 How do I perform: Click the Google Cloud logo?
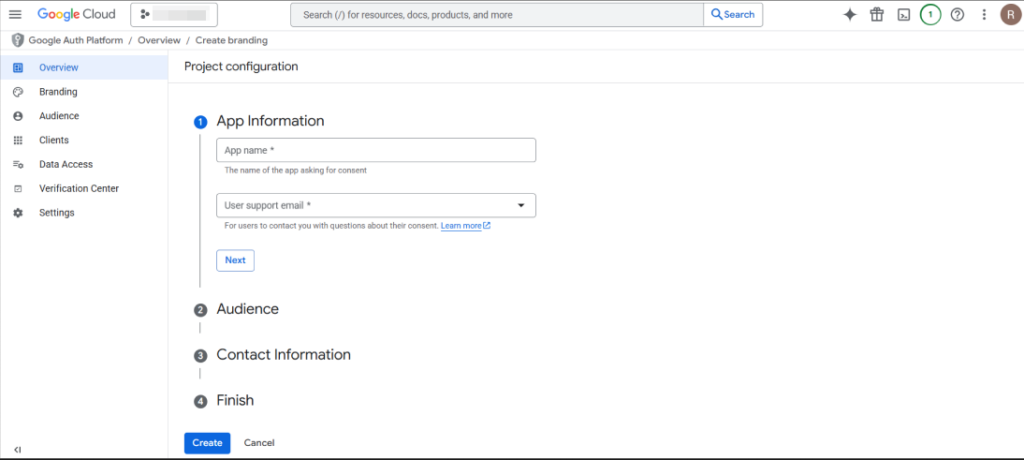pos(76,14)
